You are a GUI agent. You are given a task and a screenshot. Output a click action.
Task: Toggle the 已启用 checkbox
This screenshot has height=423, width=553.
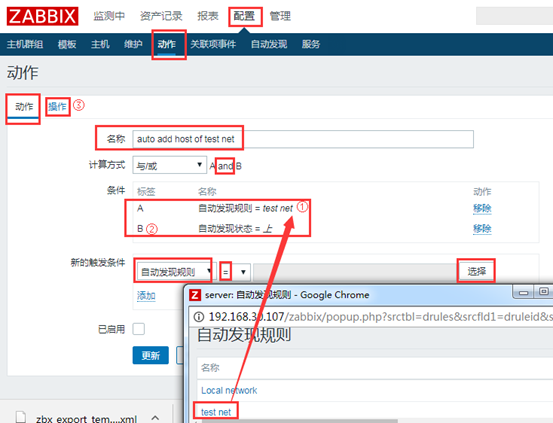point(139,329)
